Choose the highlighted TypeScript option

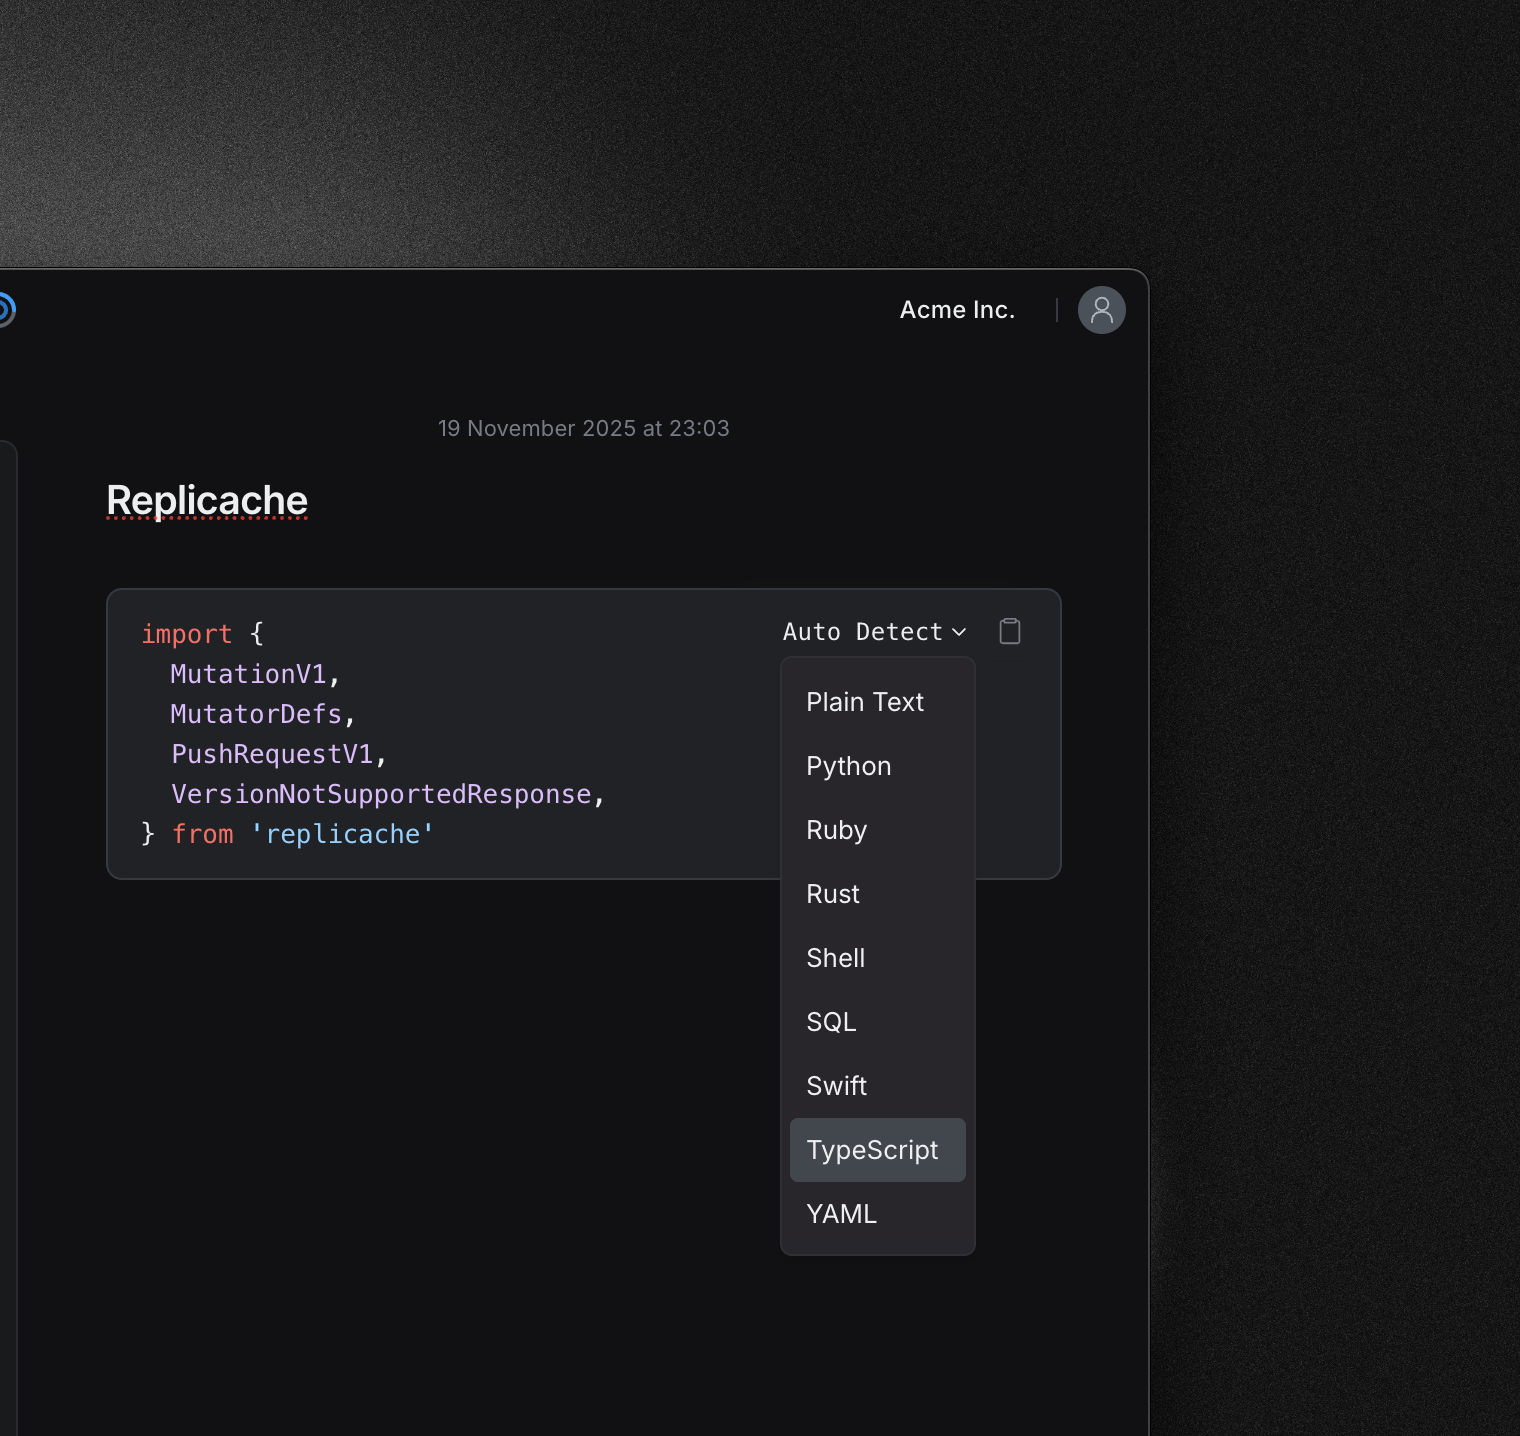tap(872, 1150)
